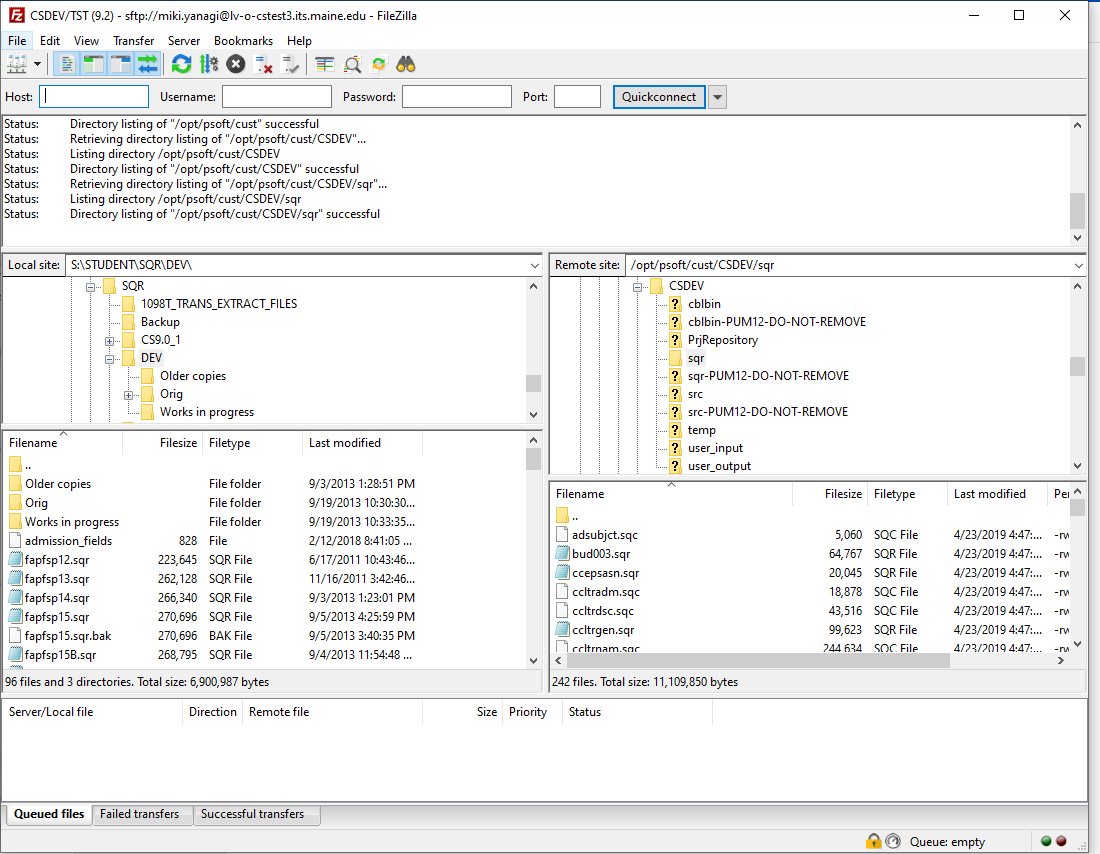Viewport: 1100px width, 854px height.
Task: Reconnect to the last used server
Action: tap(290, 65)
